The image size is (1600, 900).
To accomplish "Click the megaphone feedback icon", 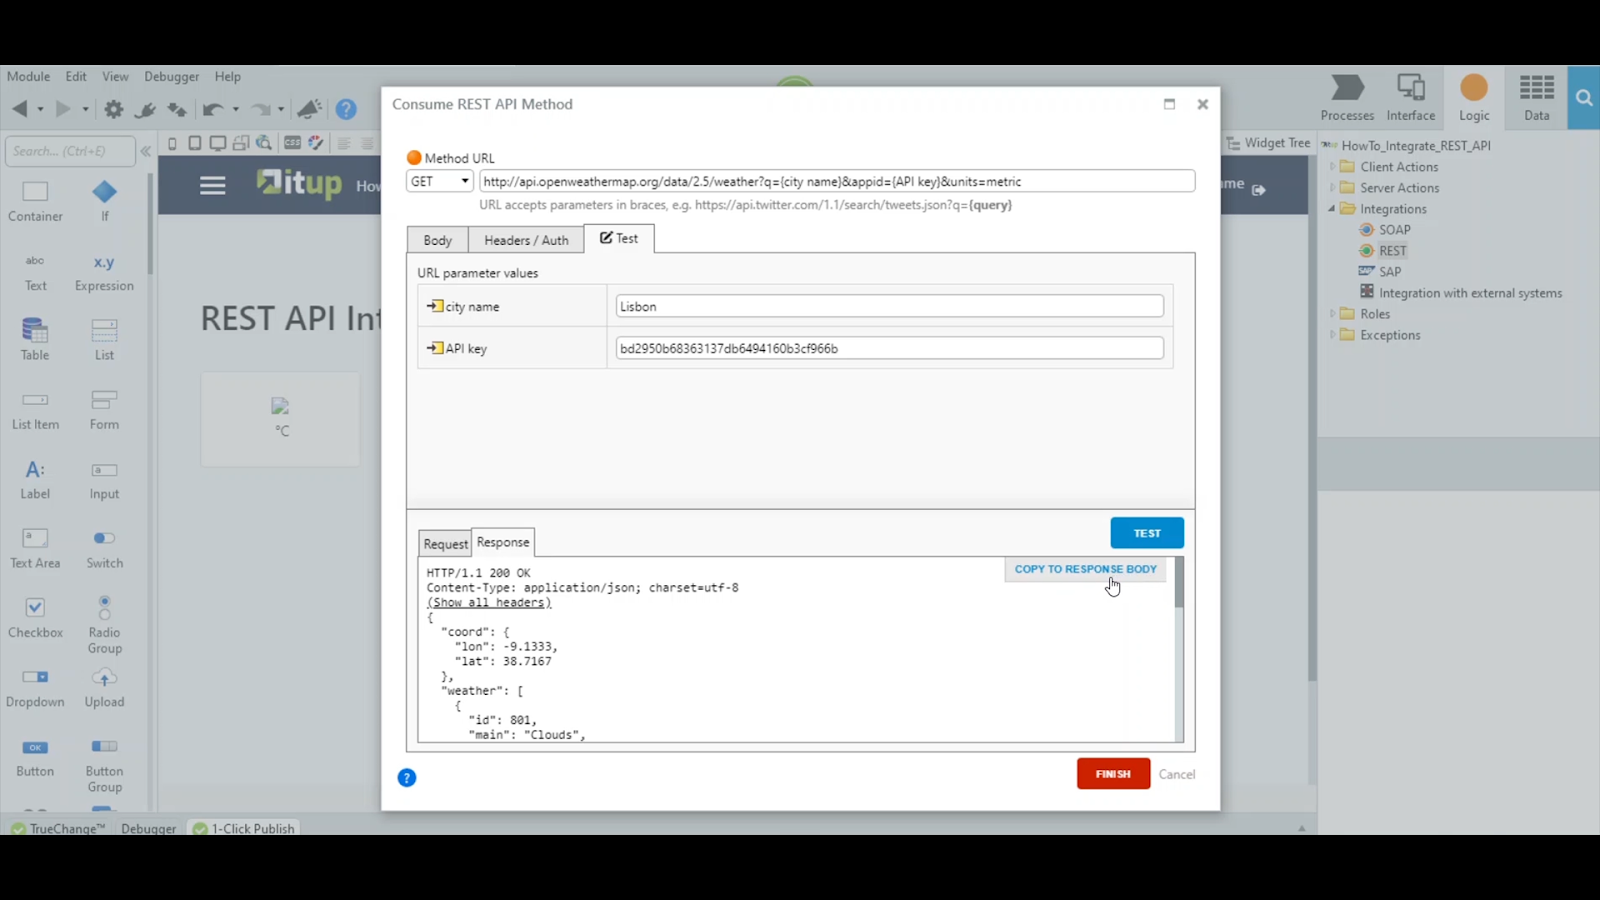I will pos(309,109).
